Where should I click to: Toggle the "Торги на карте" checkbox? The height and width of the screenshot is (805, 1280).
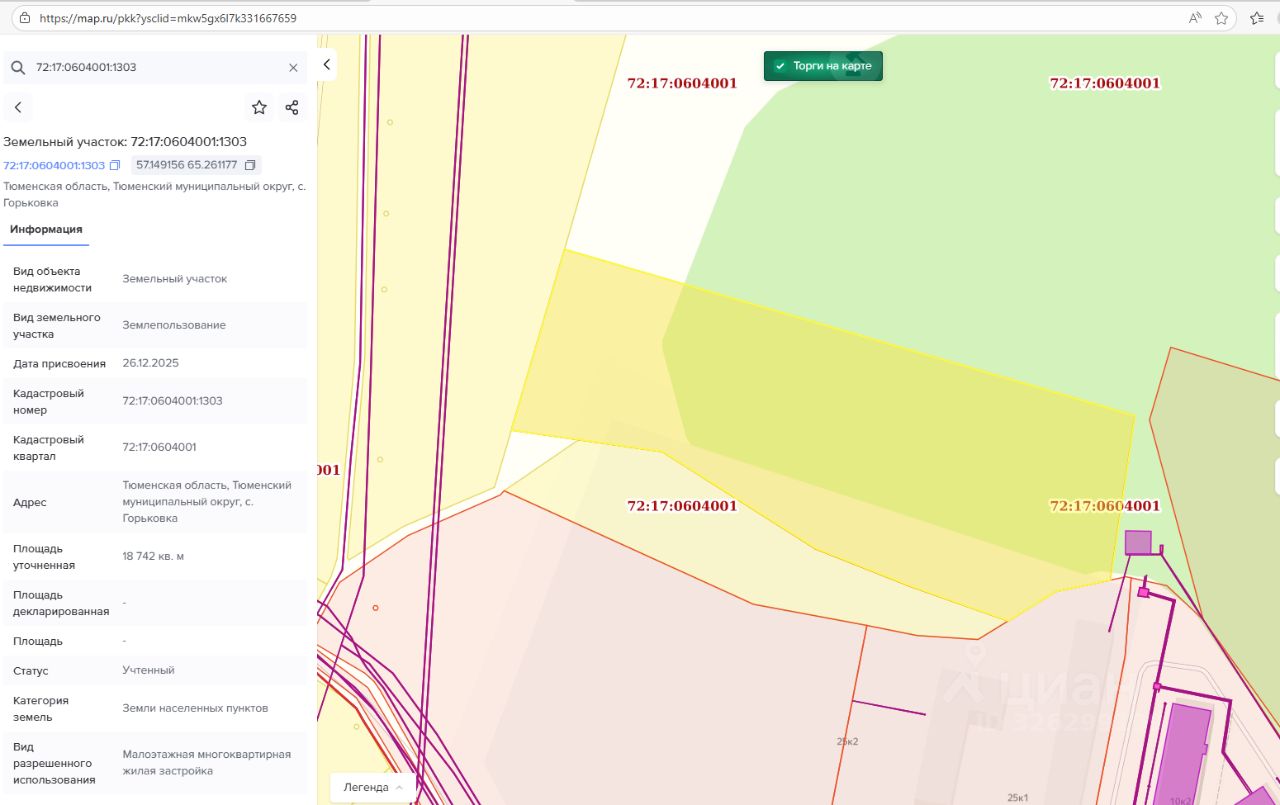[781, 66]
